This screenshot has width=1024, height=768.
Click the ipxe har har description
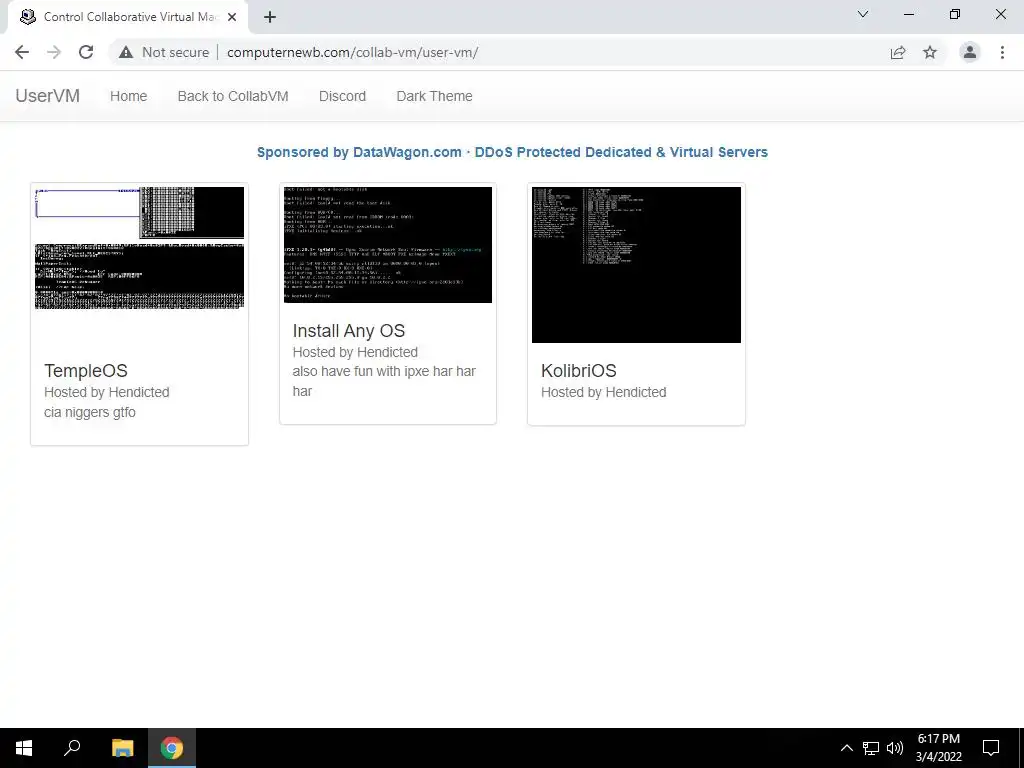(384, 381)
